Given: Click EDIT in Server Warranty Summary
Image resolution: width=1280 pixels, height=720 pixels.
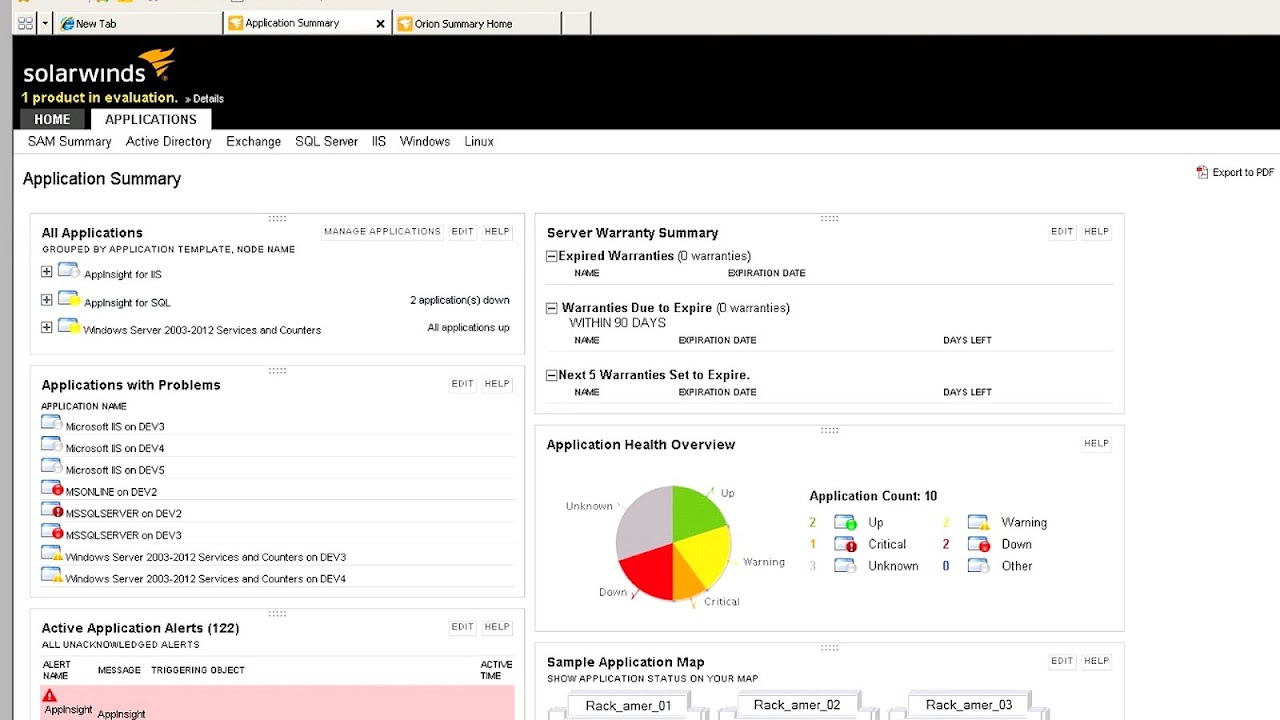Looking at the screenshot, I should coord(1062,231).
